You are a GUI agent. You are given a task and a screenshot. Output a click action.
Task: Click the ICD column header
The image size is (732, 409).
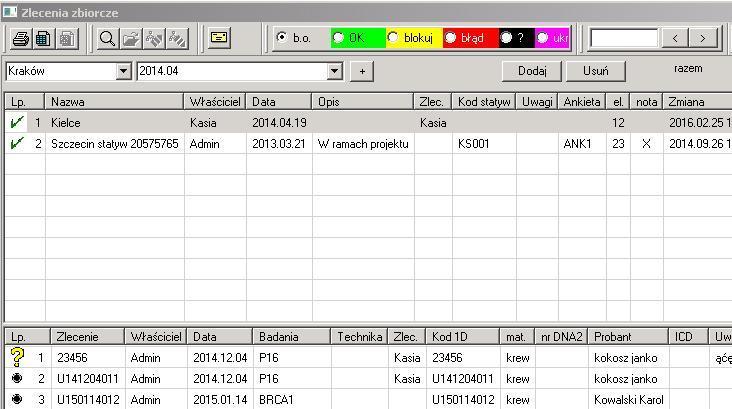point(688,336)
